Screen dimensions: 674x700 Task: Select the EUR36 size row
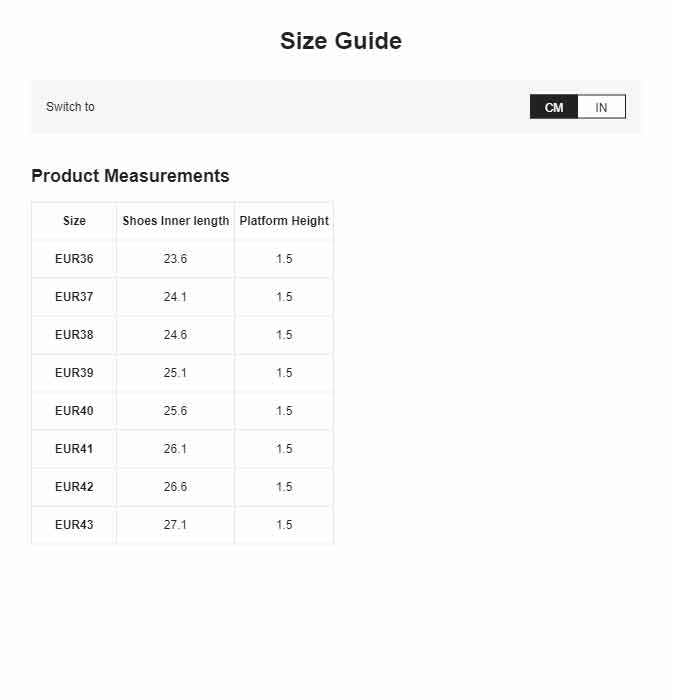click(183, 259)
